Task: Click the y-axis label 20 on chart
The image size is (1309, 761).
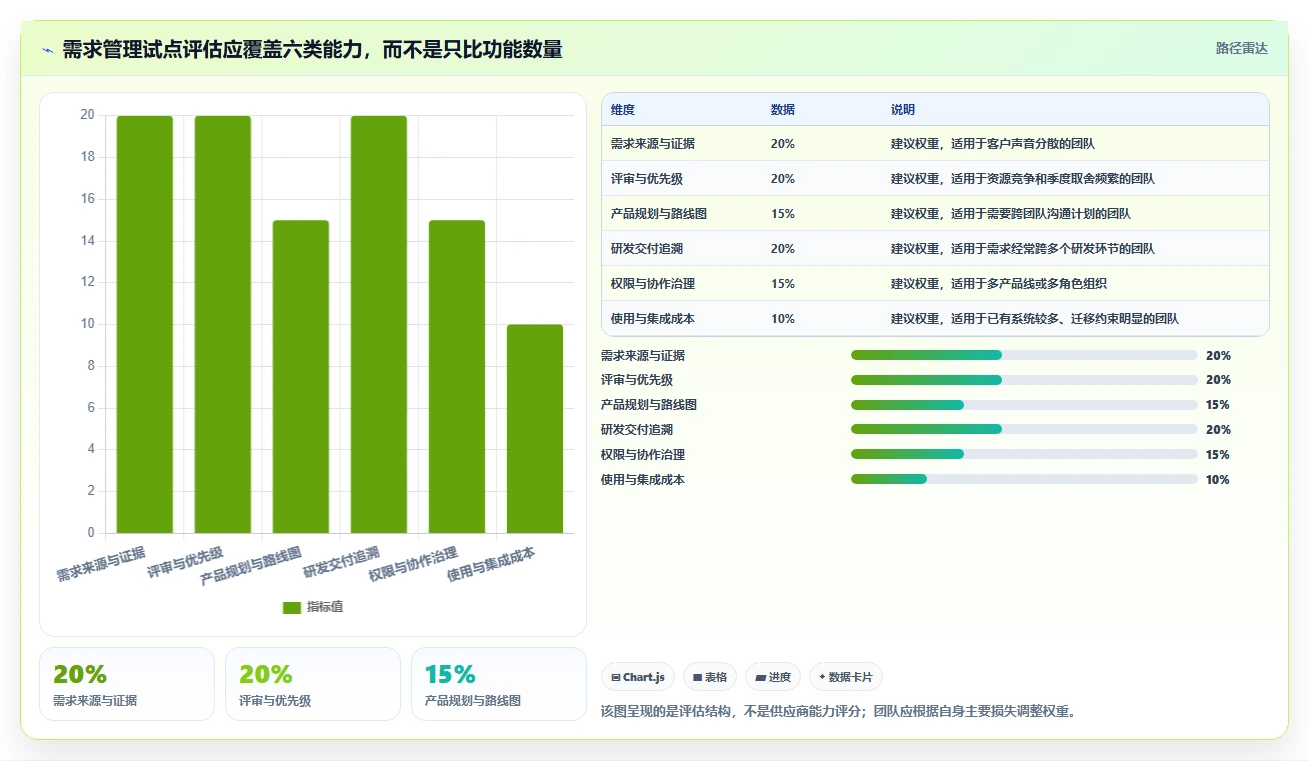Action: [x=87, y=115]
